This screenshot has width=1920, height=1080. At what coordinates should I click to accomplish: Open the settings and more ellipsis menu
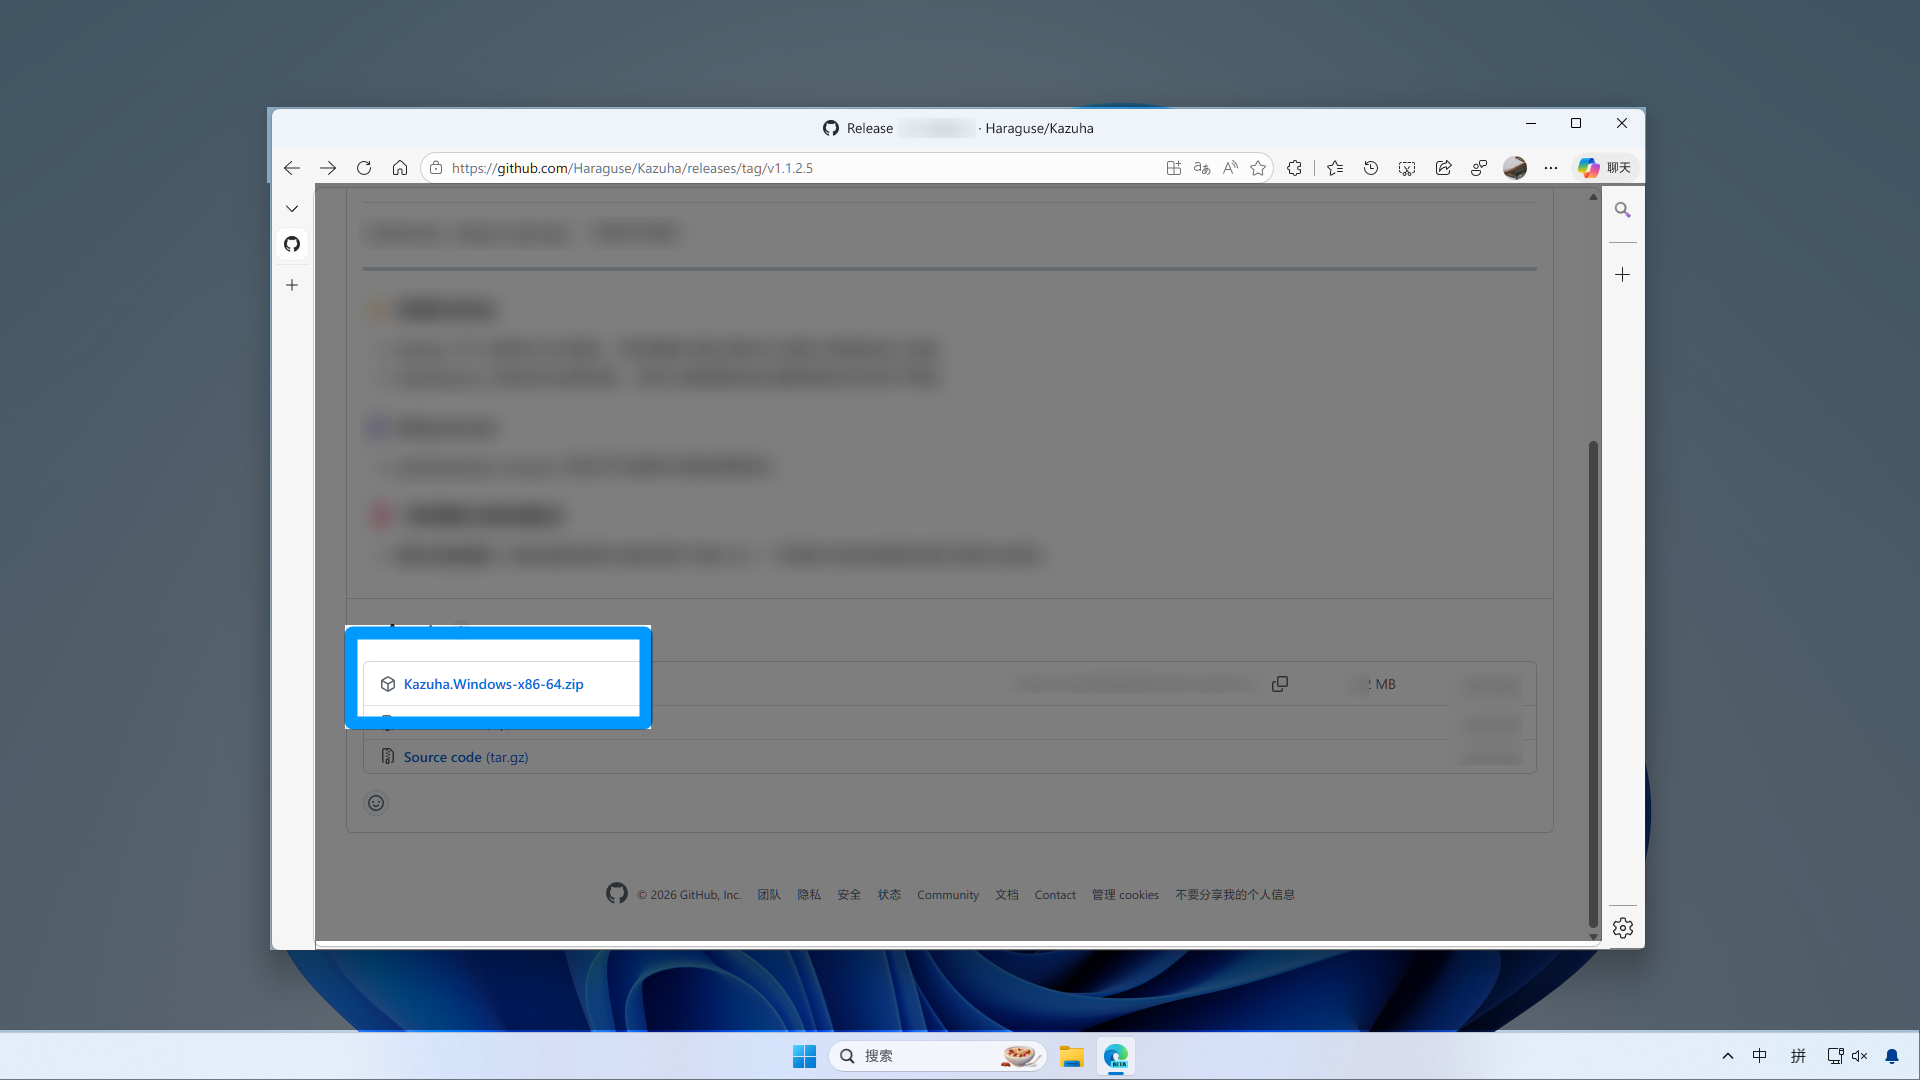pos(1551,168)
